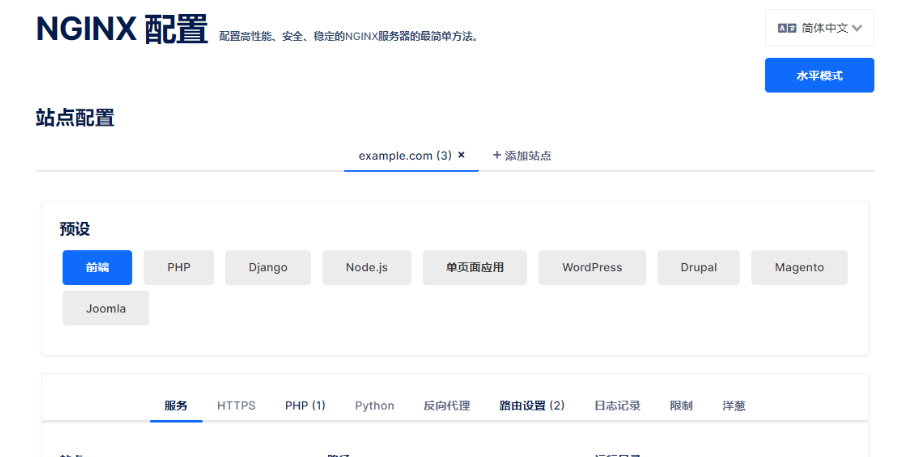Viewport: 907px width, 457px height.
Task: Select the 前端 preset
Action: click(97, 267)
